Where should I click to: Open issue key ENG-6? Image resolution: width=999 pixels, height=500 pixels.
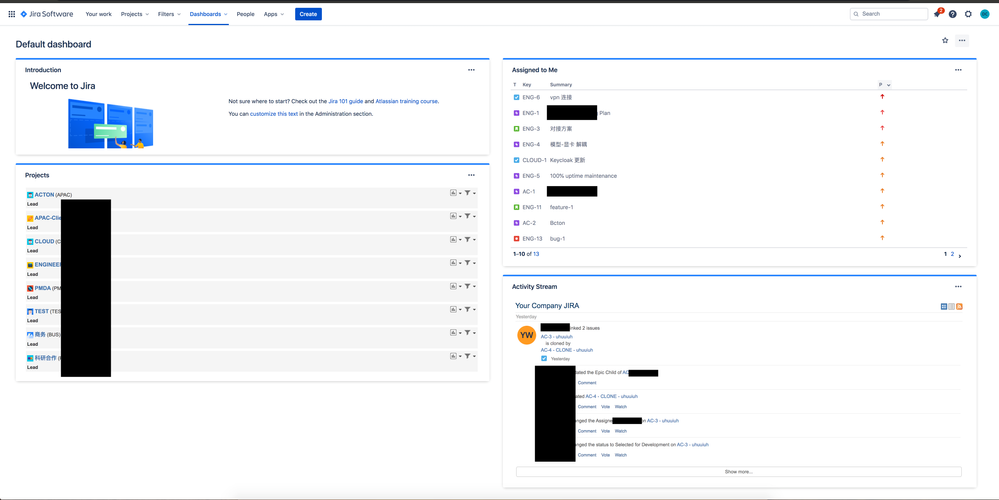point(531,97)
